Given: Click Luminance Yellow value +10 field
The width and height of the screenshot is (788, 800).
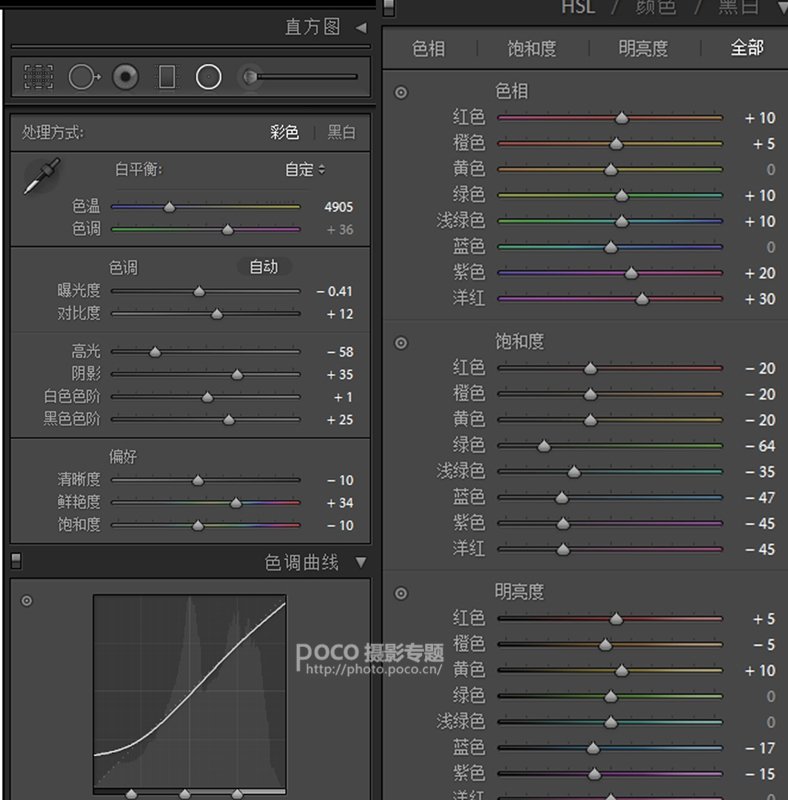Looking at the screenshot, I should point(760,670).
